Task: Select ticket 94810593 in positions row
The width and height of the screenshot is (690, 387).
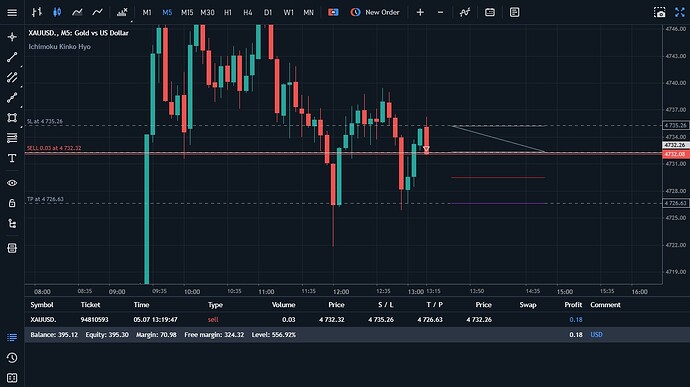Action: (94, 320)
